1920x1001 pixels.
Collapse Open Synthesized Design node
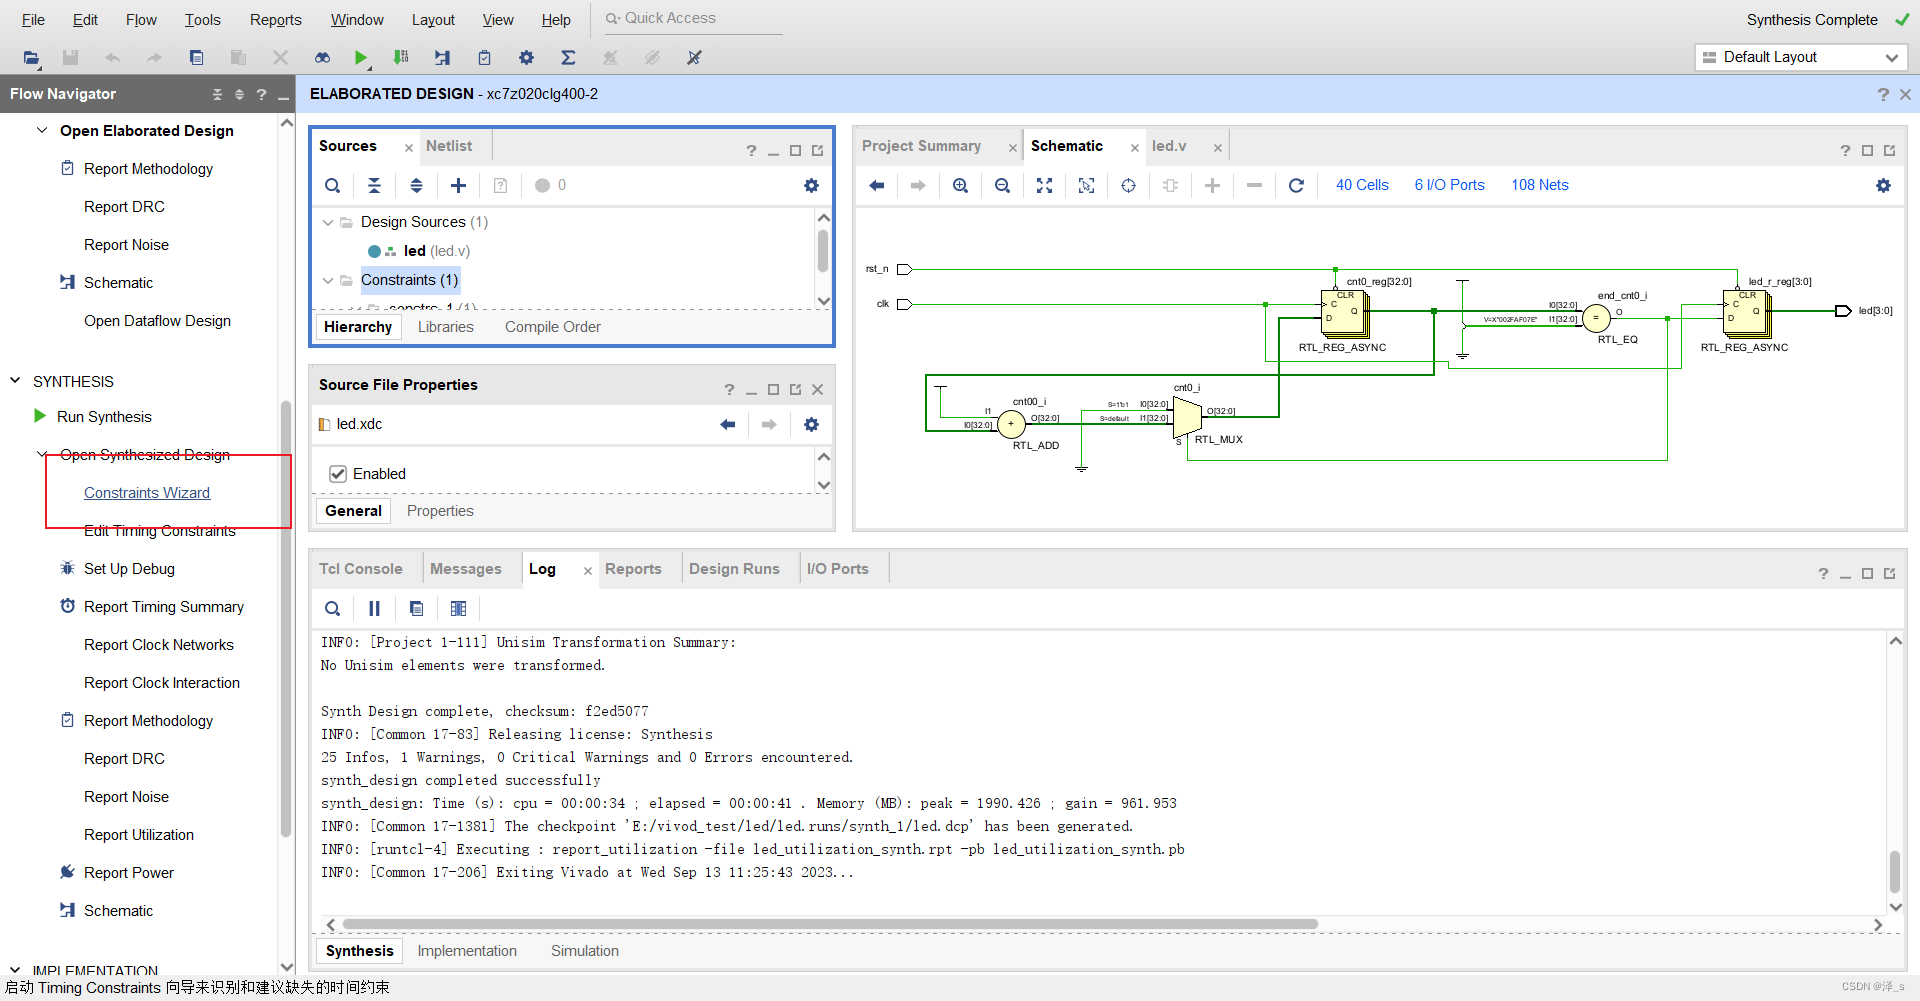(42, 454)
